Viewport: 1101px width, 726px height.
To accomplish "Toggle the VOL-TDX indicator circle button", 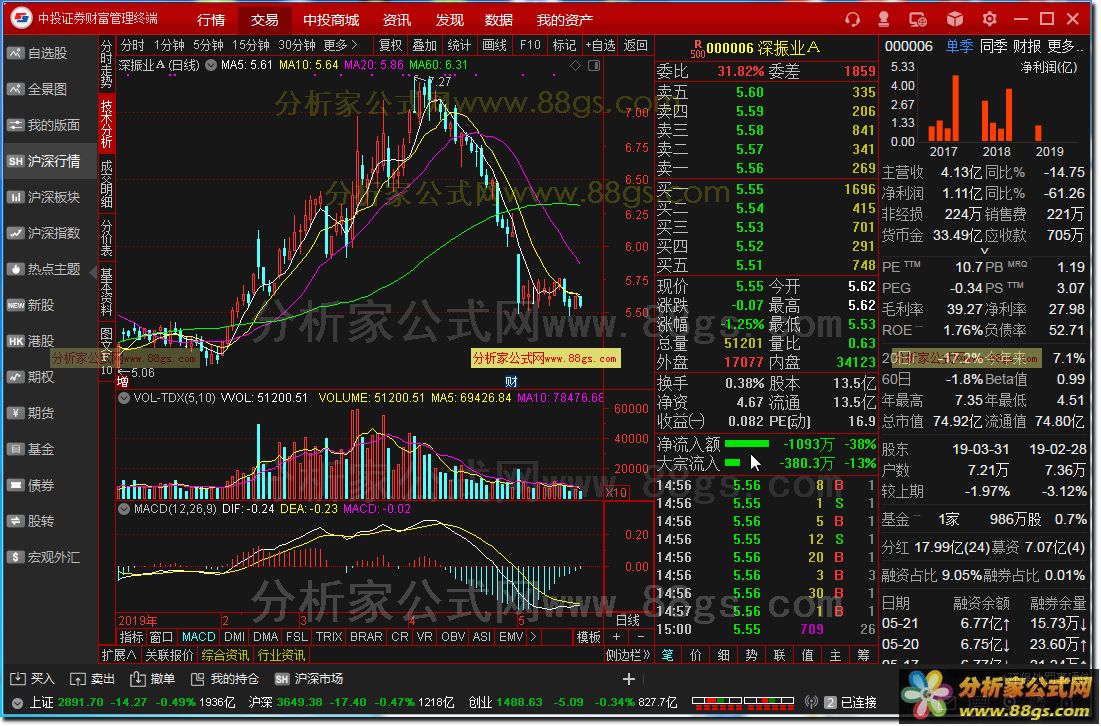I will 124,398.
